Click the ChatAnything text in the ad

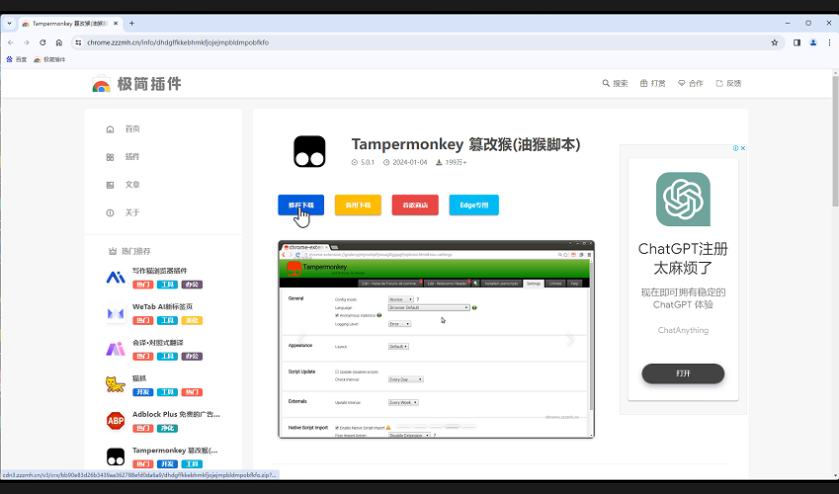[683, 330]
